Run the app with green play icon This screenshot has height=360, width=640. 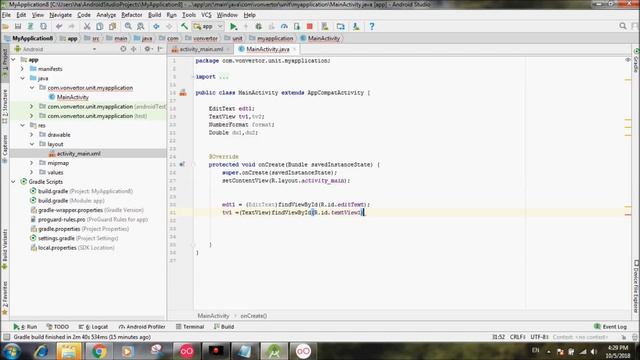point(233,27)
